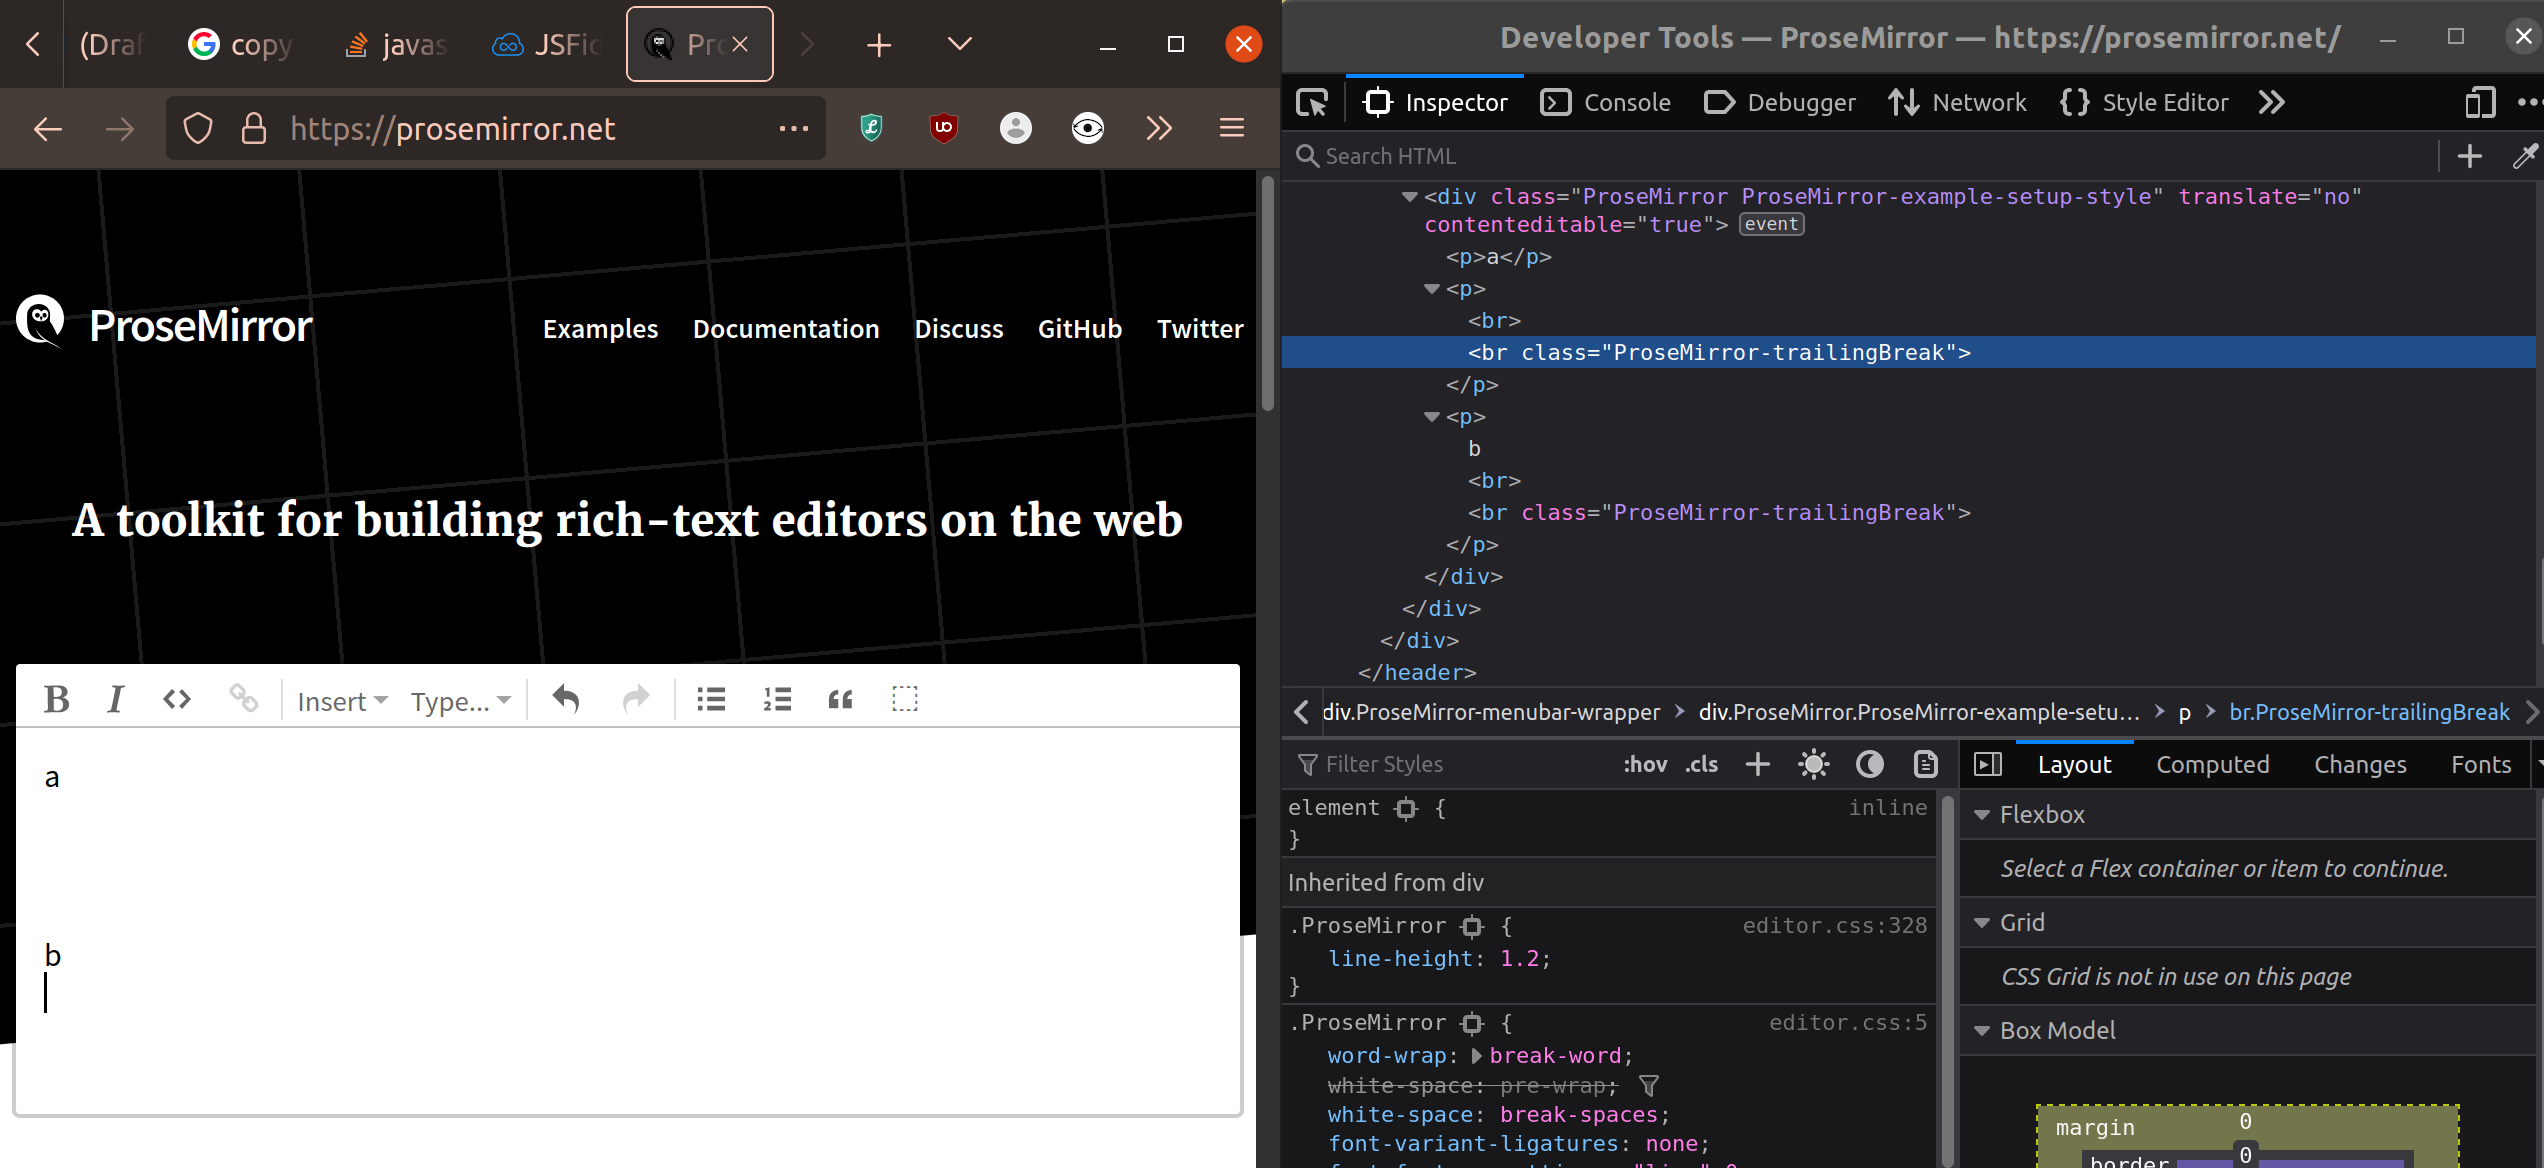Click the undo arrow in the editor
Screen dimensions: 2544x1168
565,699
